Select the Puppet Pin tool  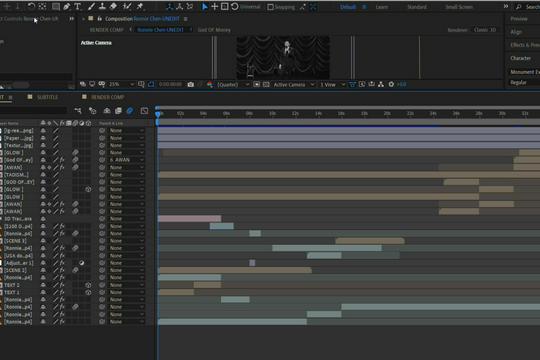[140, 6]
